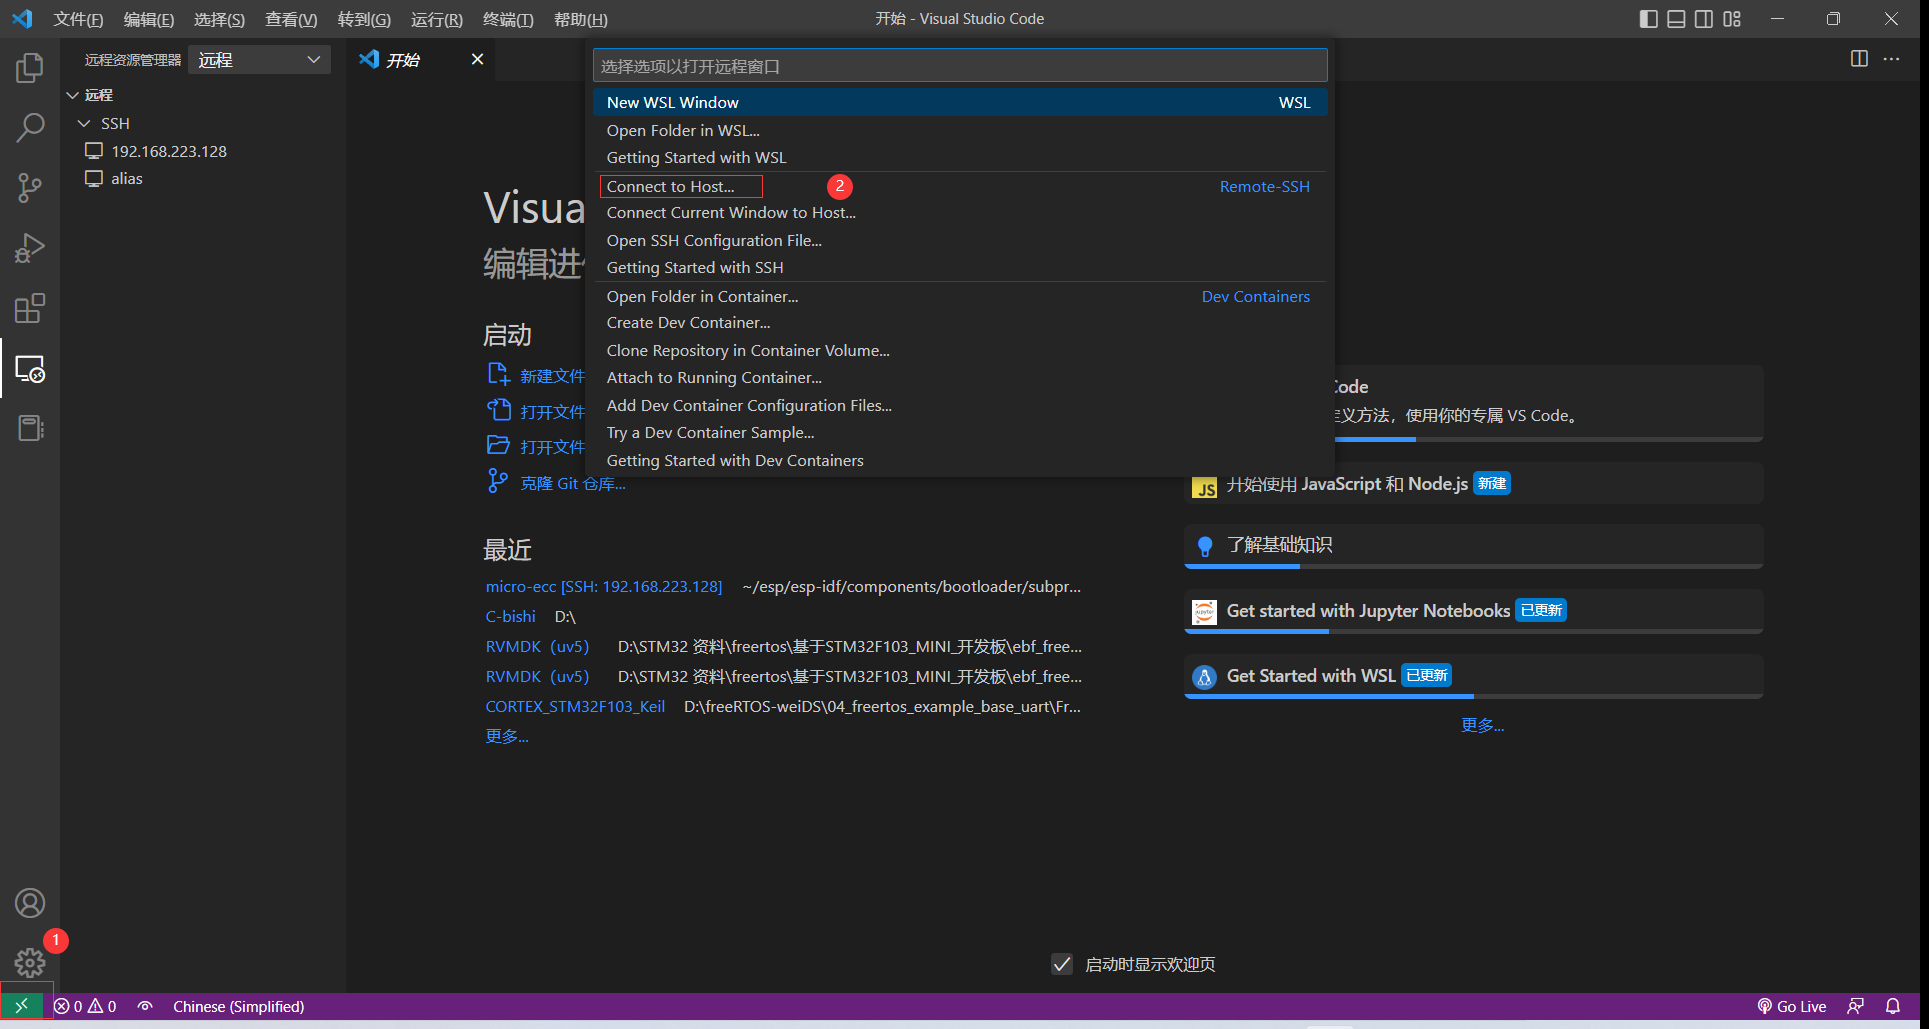Toggle 启动时显示欢迎页 checkbox
1929x1029 pixels.
[x=1062, y=964]
